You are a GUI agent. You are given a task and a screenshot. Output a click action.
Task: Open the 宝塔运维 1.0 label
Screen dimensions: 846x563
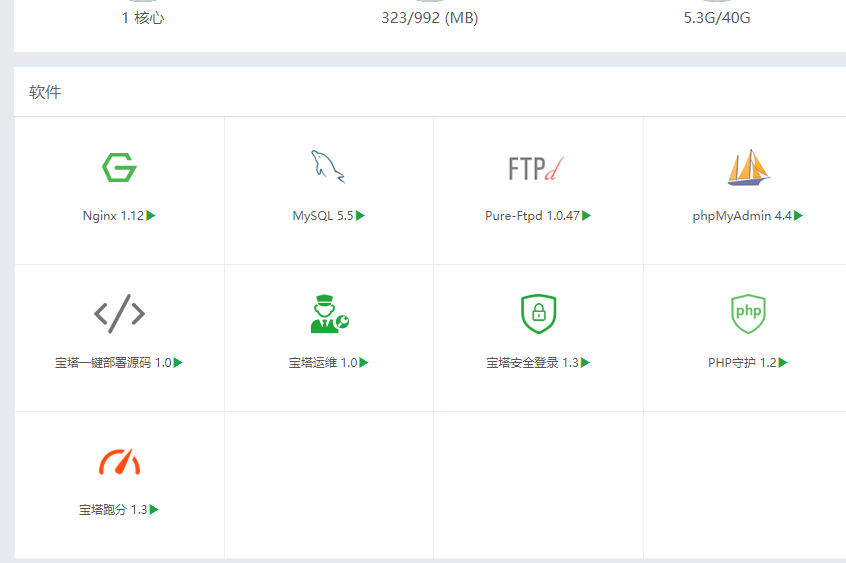pyautogui.click(x=323, y=363)
